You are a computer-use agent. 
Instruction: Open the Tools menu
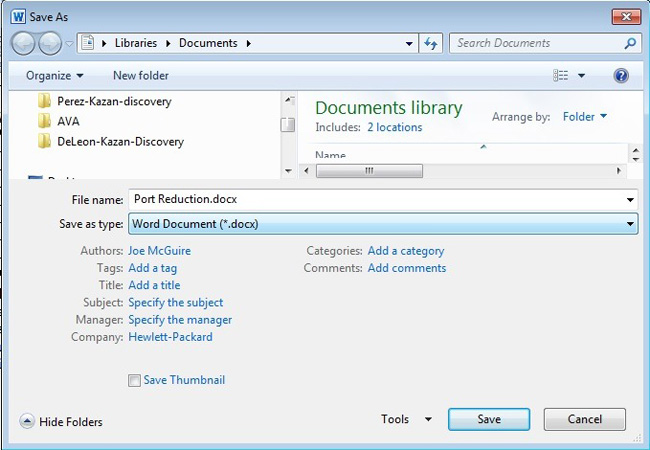click(x=406, y=420)
